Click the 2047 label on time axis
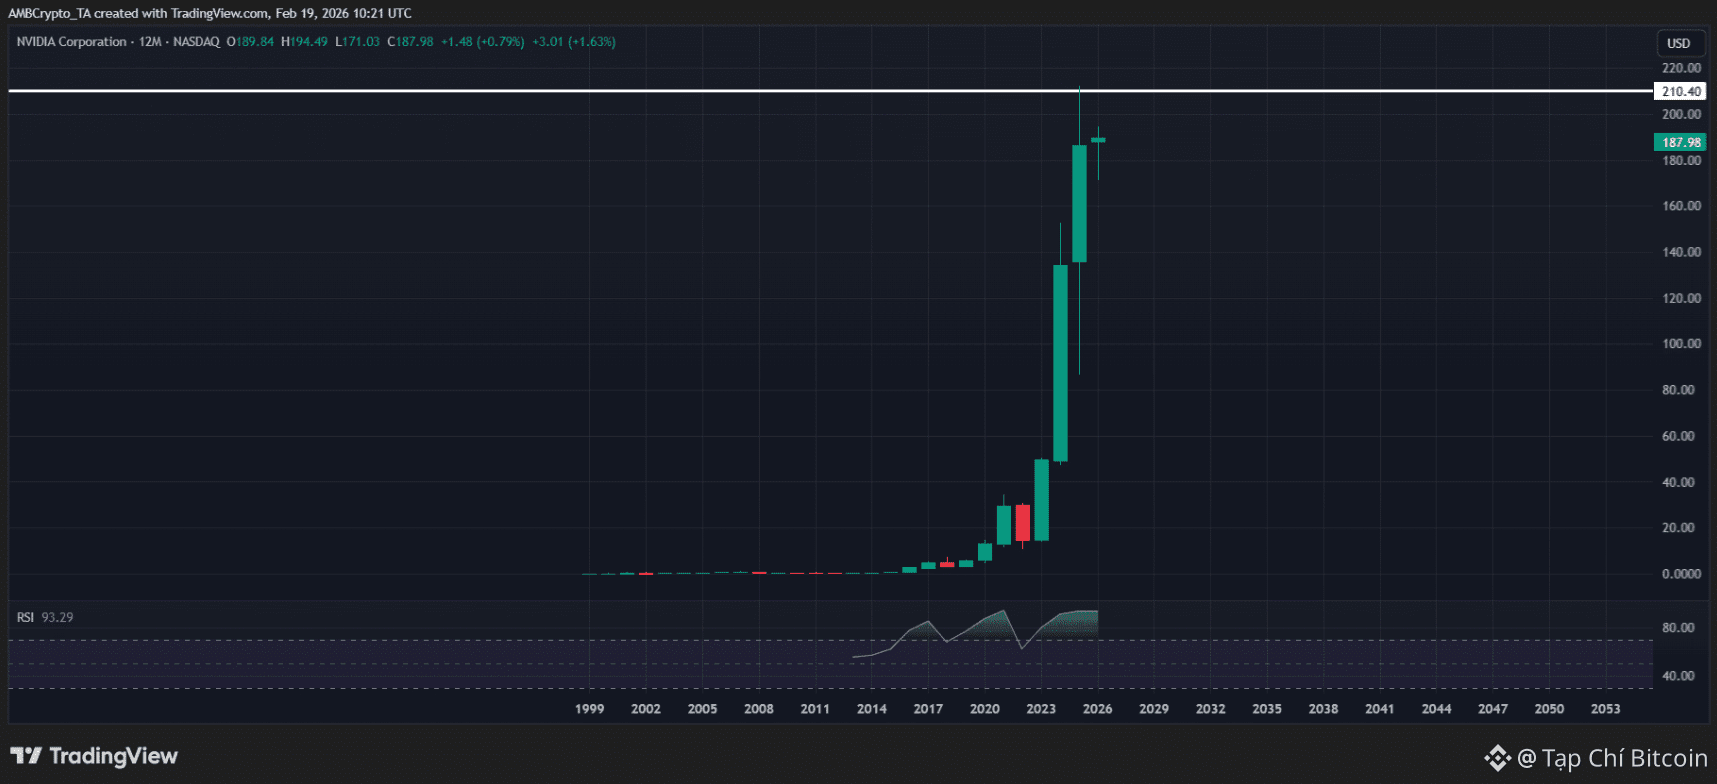This screenshot has width=1717, height=784. tap(1493, 709)
